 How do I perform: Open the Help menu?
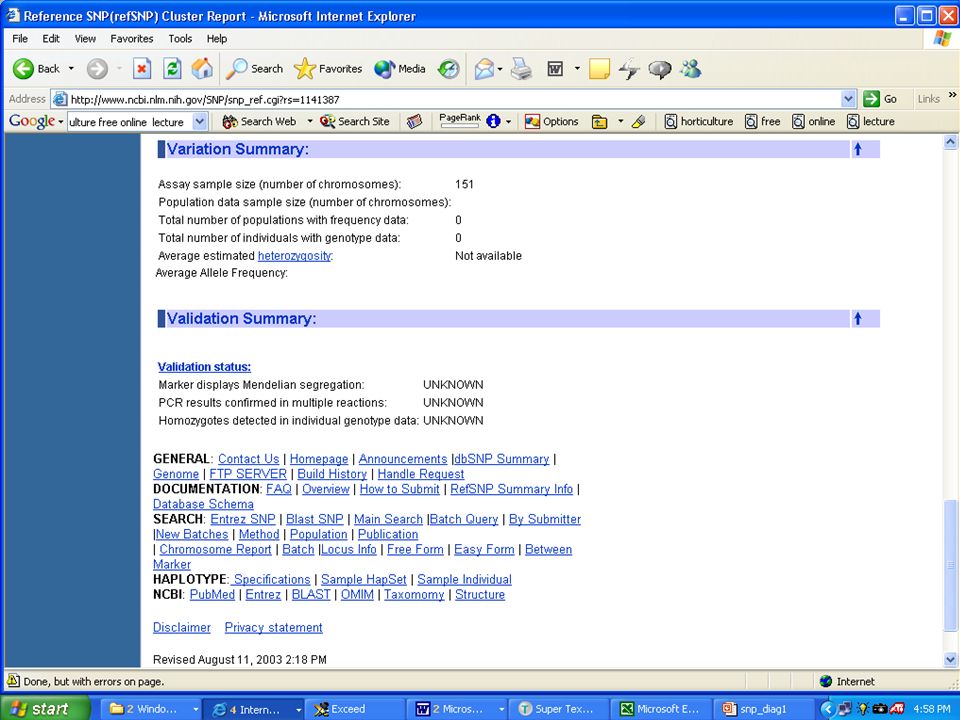217,39
